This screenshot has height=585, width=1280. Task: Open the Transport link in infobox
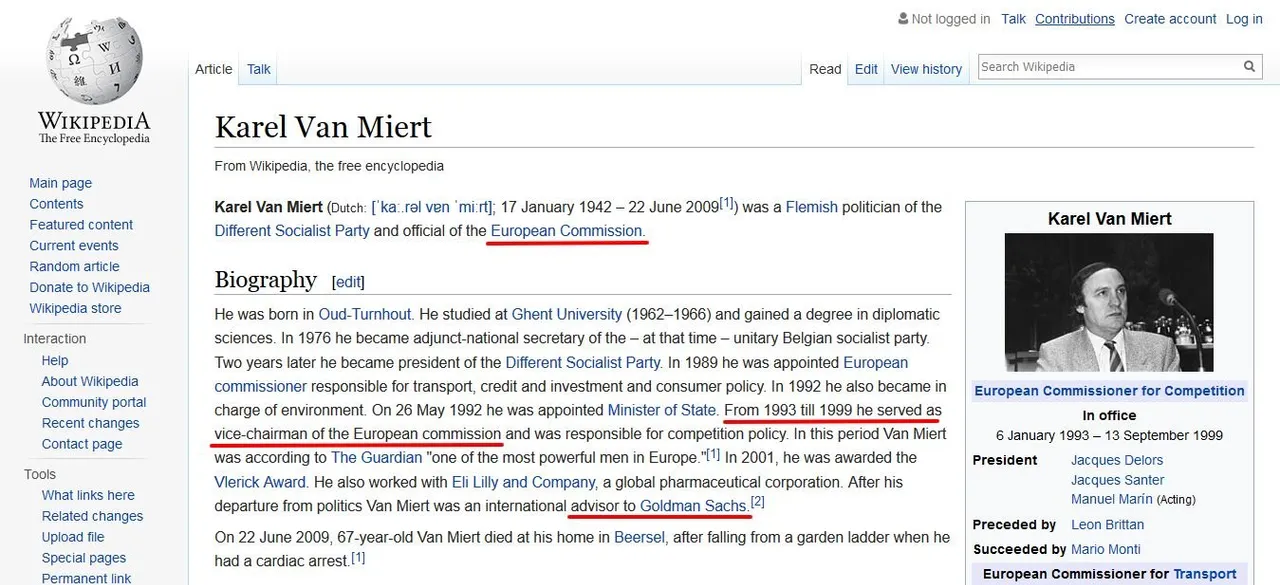(1205, 574)
